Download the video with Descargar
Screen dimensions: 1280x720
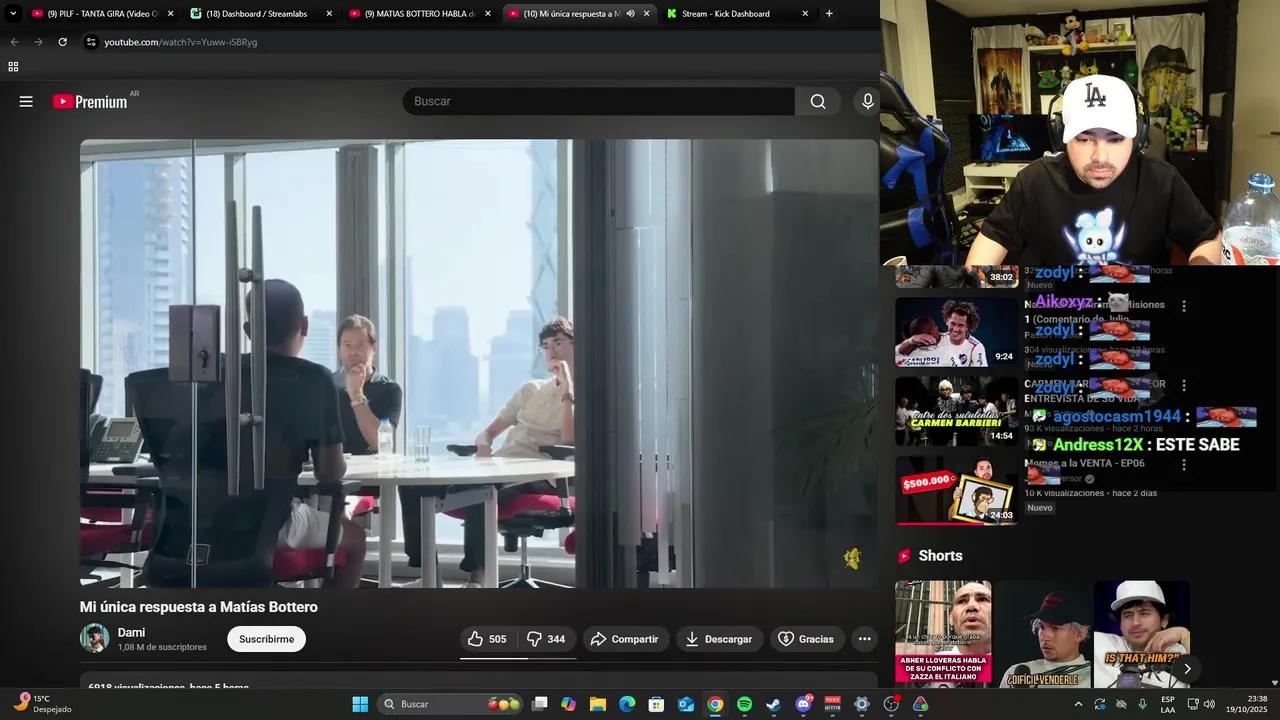(719, 639)
